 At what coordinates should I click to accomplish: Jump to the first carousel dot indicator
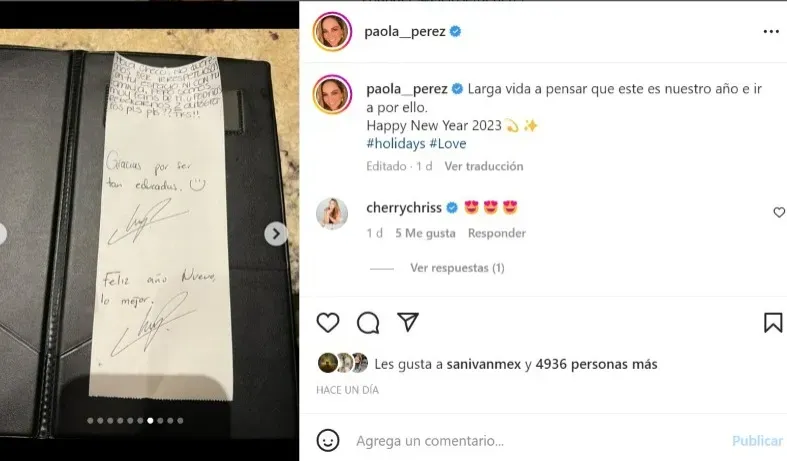point(90,421)
